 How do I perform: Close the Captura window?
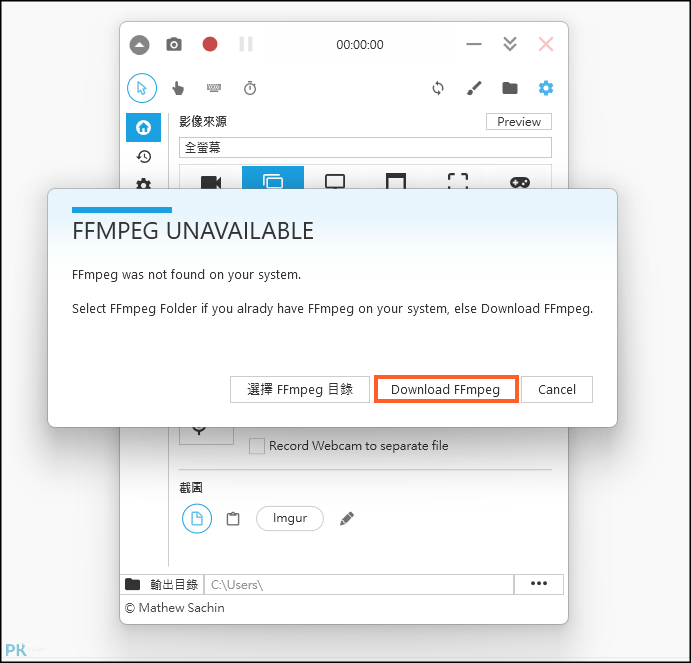(x=546, y=45)
